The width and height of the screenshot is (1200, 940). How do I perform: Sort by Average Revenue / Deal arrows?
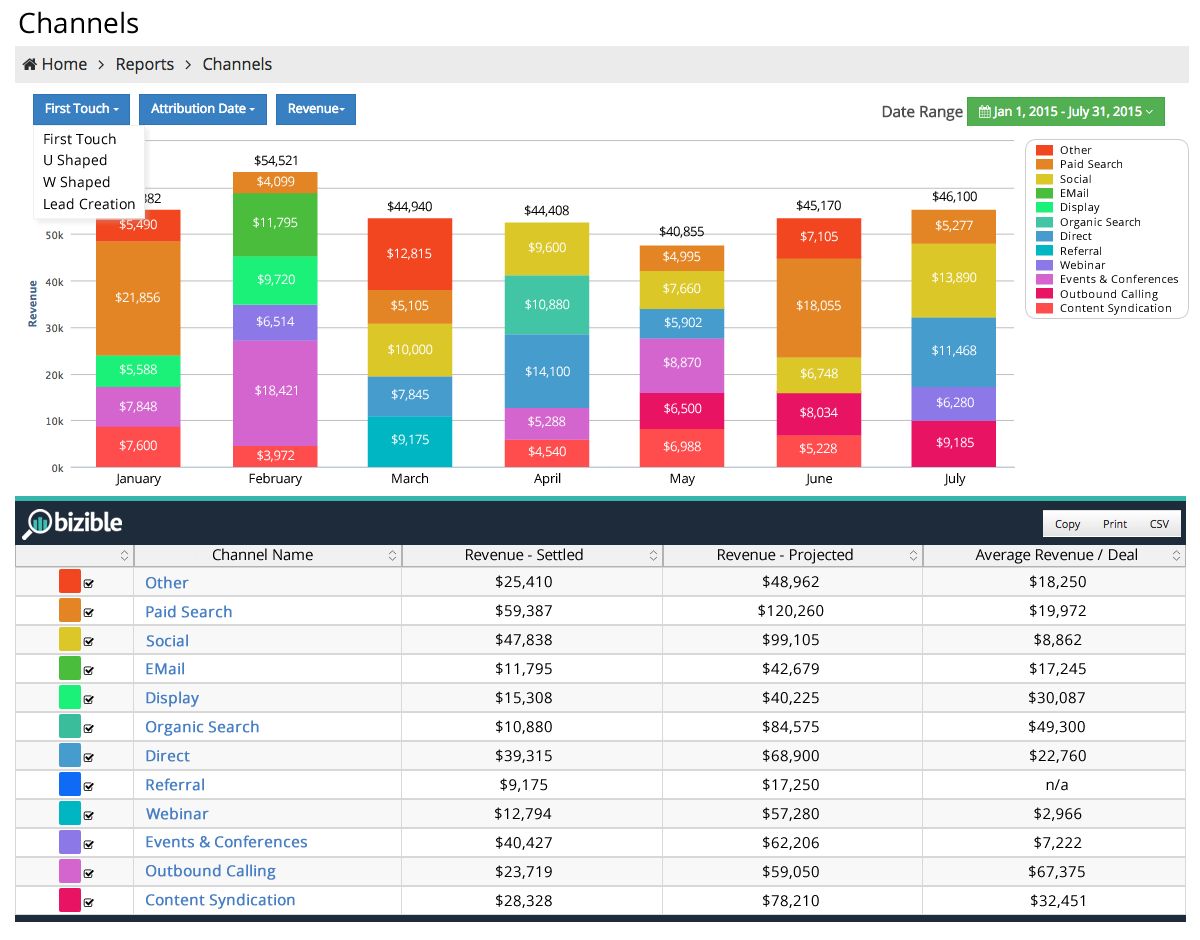(x=1178, y=555)
